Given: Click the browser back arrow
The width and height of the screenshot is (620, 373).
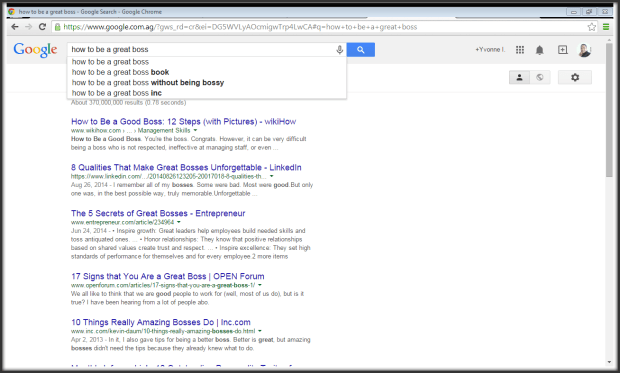Looking at the screenshot, I should [x=15, y=27].
